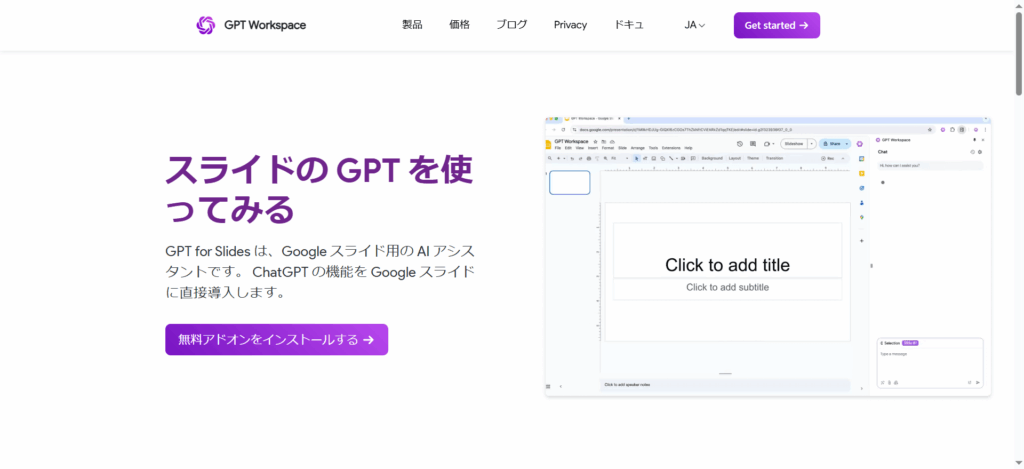Click 'Click to add subtitle' placeholder

(x=727, y=287)
